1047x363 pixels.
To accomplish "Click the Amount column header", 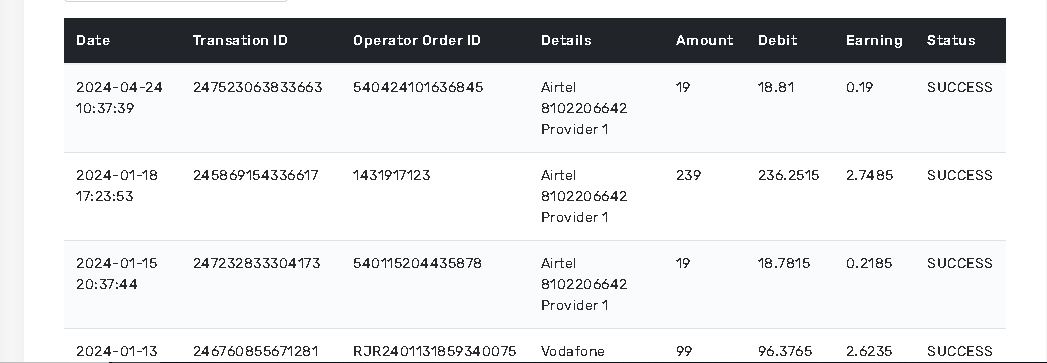I will point(704,40).
